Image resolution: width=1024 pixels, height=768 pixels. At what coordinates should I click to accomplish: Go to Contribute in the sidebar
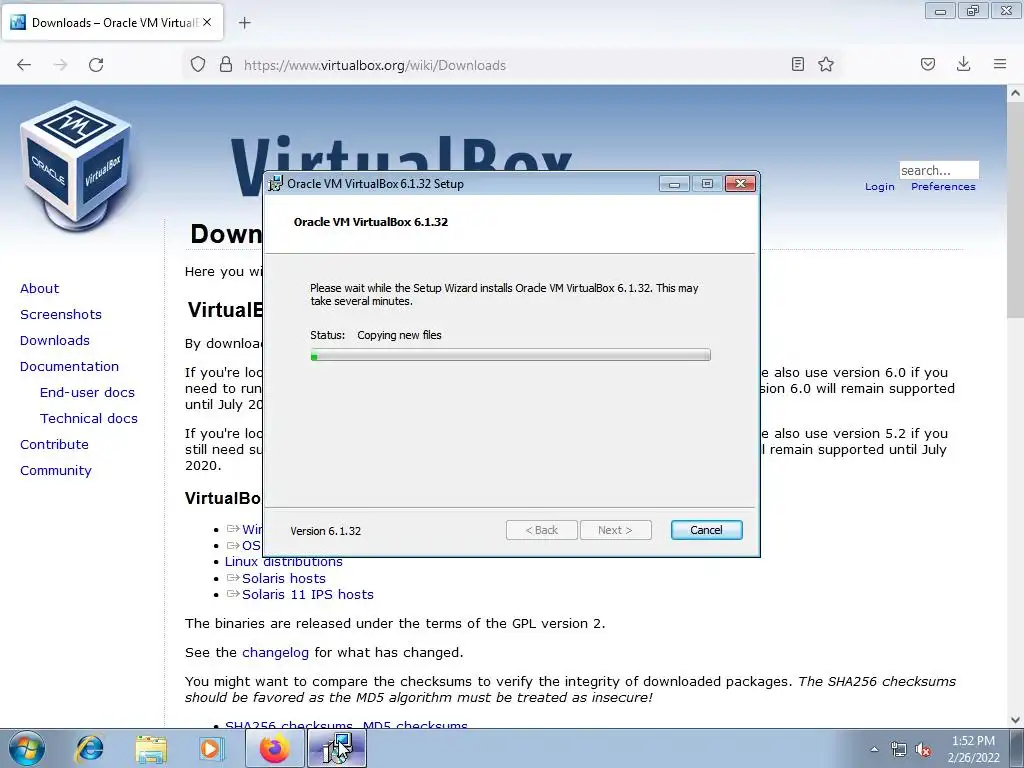point(54,445)
